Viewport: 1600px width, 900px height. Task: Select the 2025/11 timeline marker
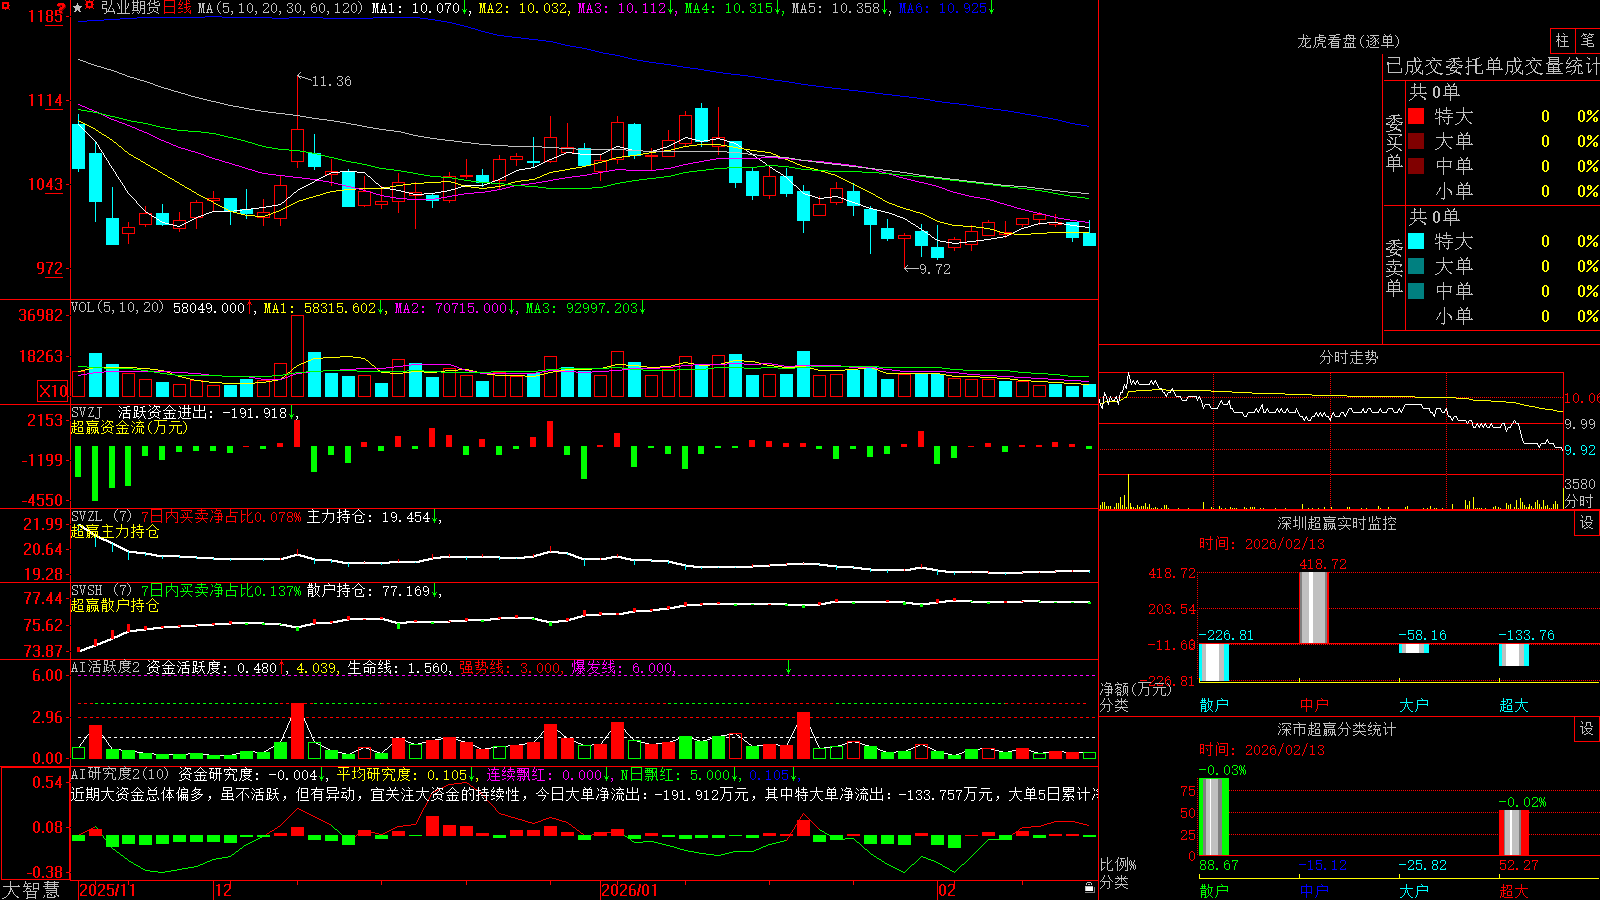click(107, 890)
